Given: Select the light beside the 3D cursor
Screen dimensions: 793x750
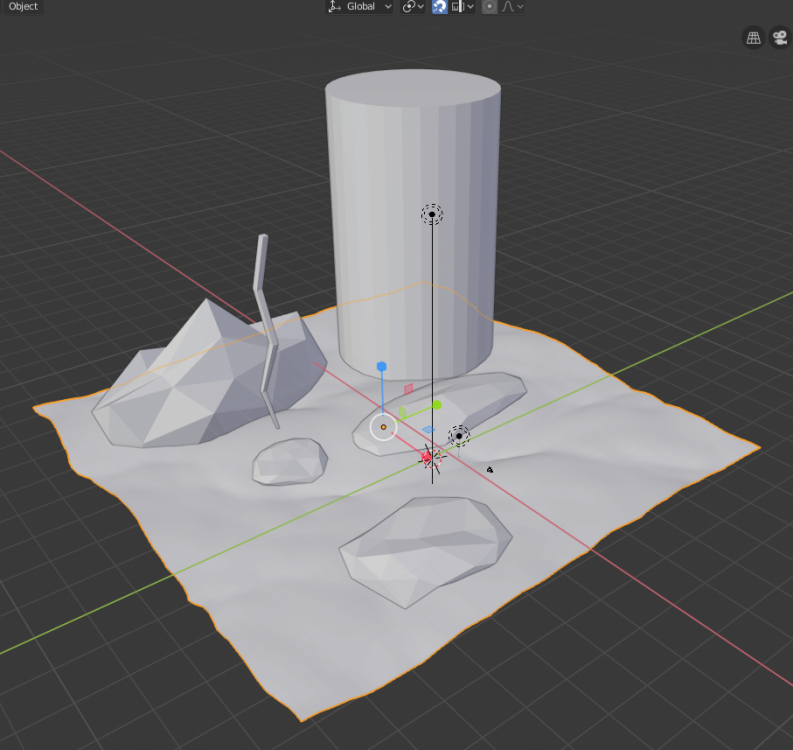Looking at the screenshot, I should (x=458, y=435).
